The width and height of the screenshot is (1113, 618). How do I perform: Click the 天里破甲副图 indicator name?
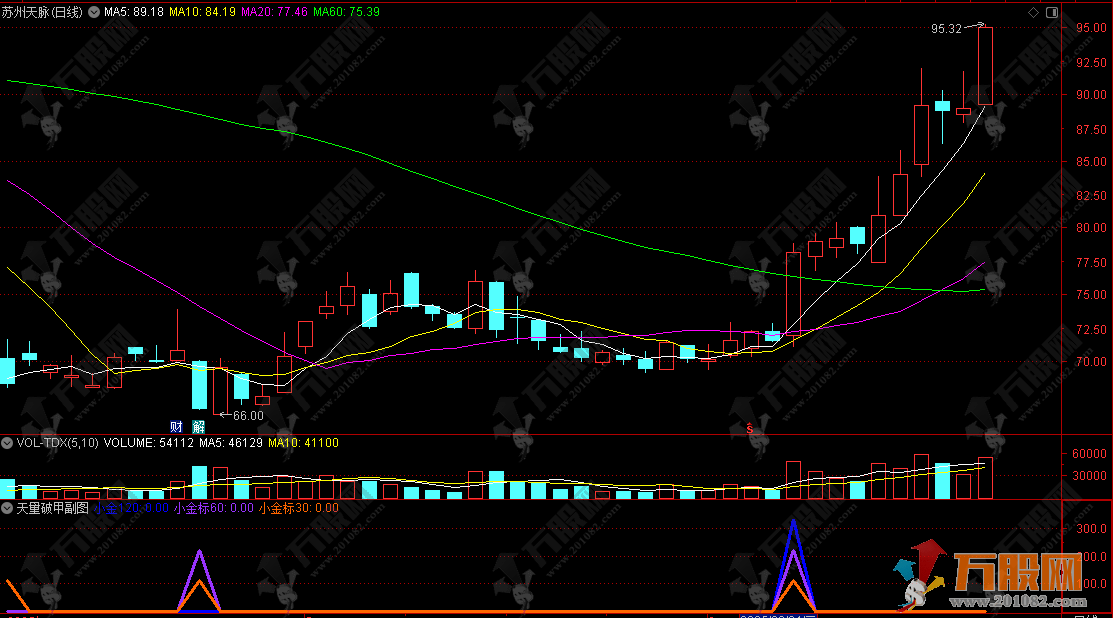coord(53,508)
